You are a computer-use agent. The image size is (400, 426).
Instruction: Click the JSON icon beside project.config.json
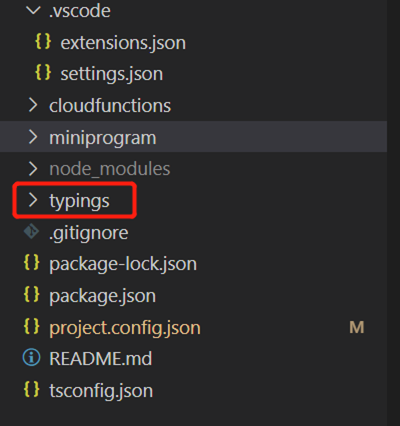click(x=32, y=326)
